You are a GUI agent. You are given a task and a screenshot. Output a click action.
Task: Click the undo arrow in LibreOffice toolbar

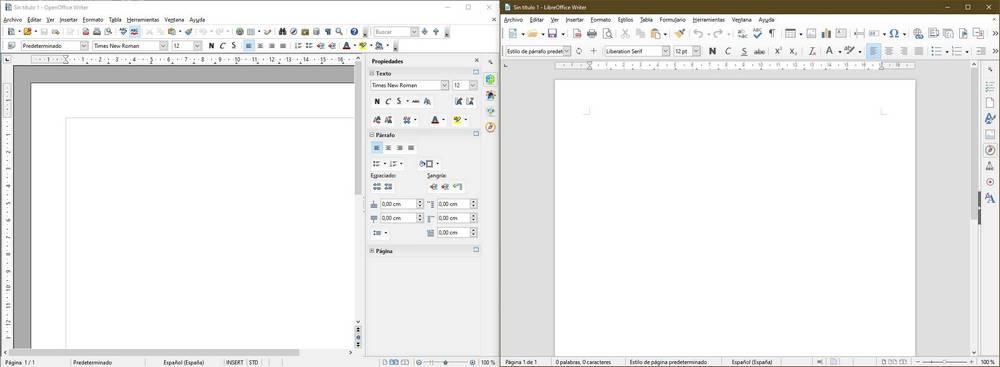[x=698, y=34]
